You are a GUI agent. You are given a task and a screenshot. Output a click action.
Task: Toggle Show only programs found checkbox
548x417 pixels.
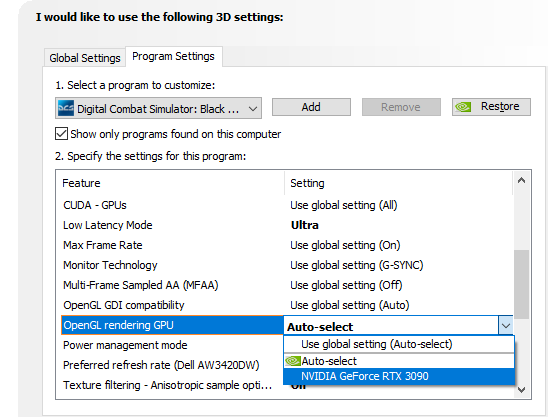click(62, 134)
